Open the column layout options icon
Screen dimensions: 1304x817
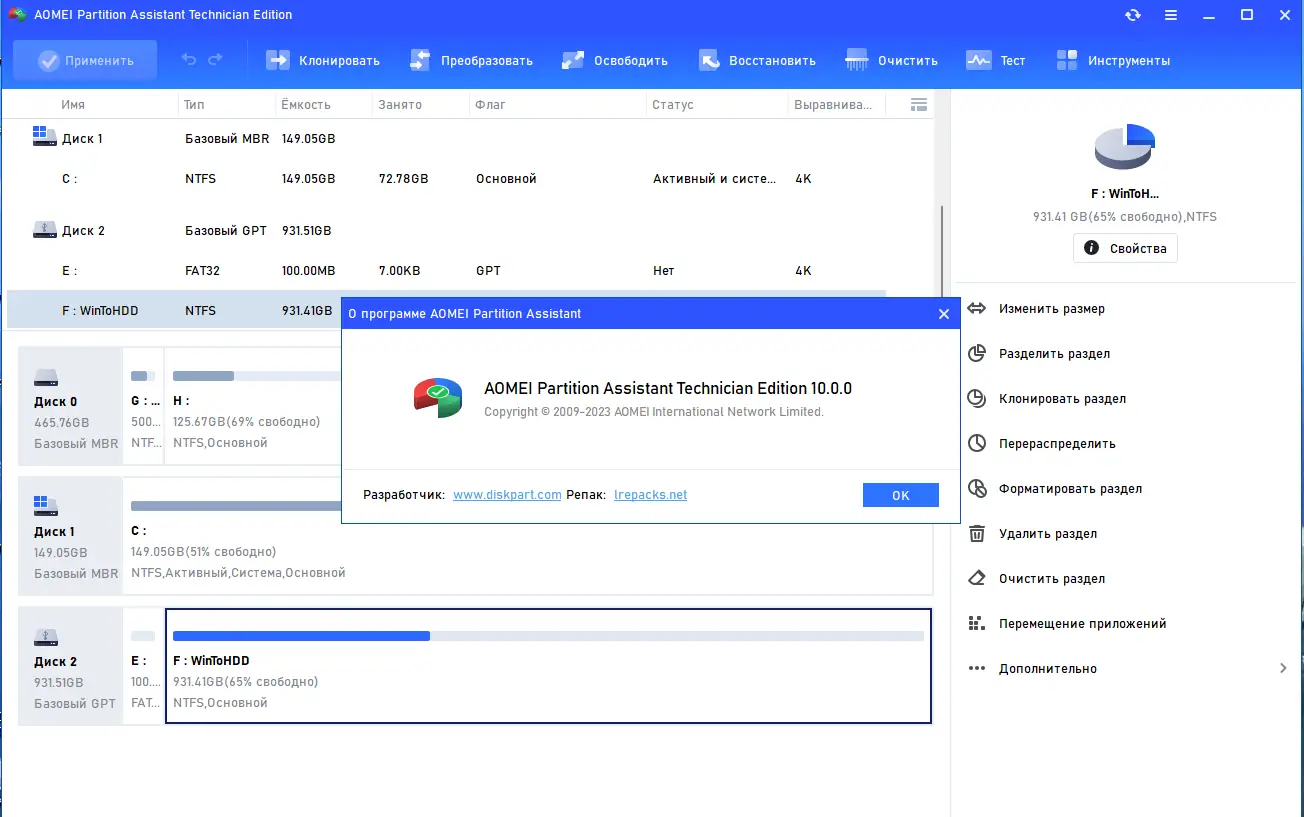(918, 104)
